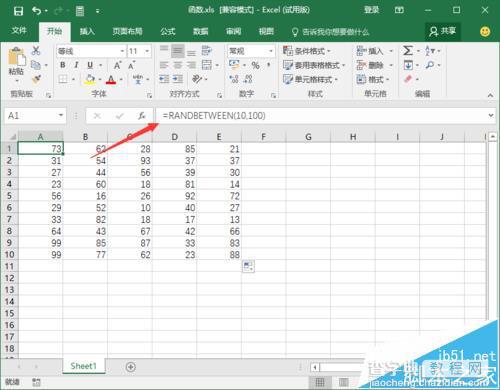Open the number format dropdown
The height and width of the screenshot is (390, 500).
point(271,51)
